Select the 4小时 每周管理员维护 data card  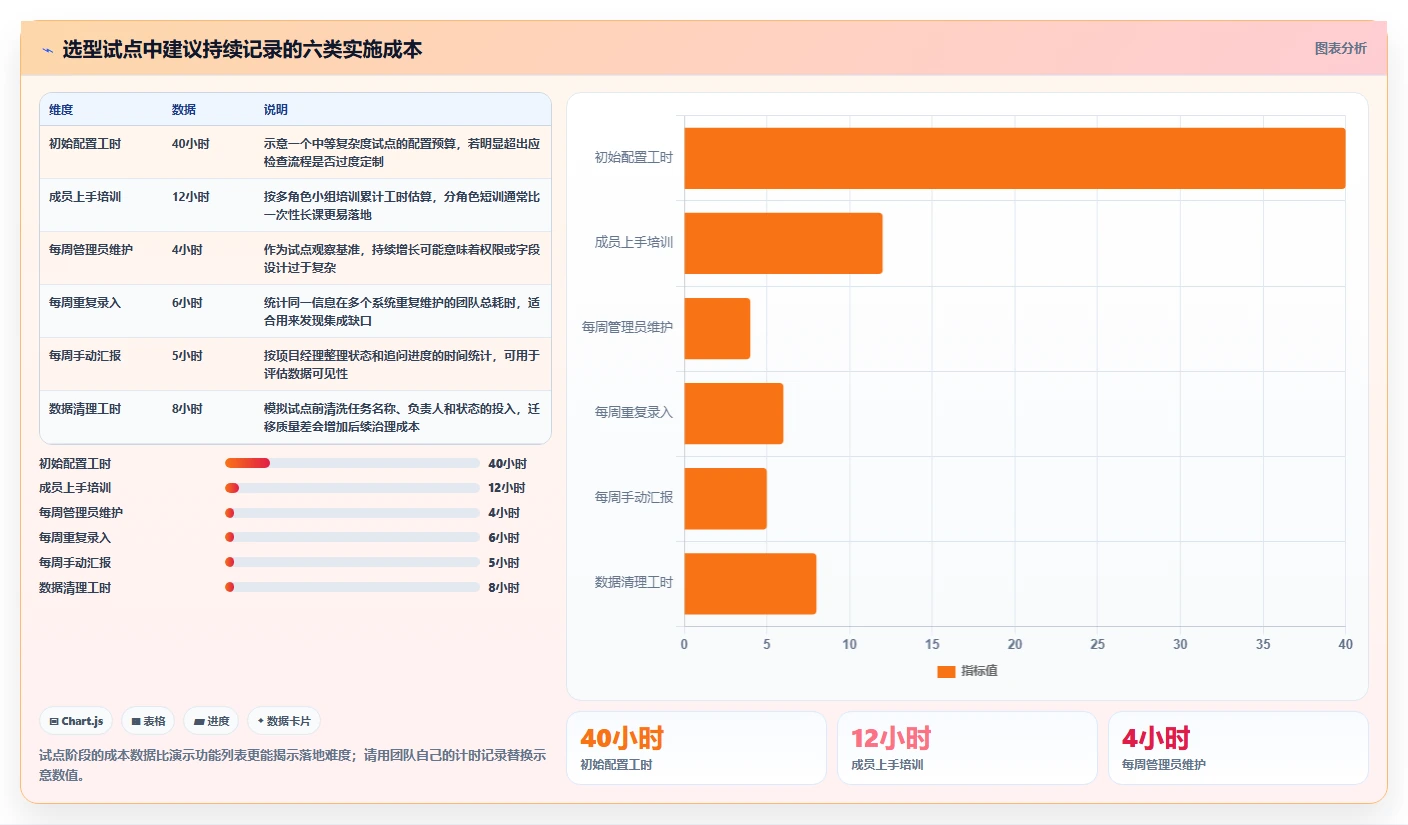[x=1238, y=748]
